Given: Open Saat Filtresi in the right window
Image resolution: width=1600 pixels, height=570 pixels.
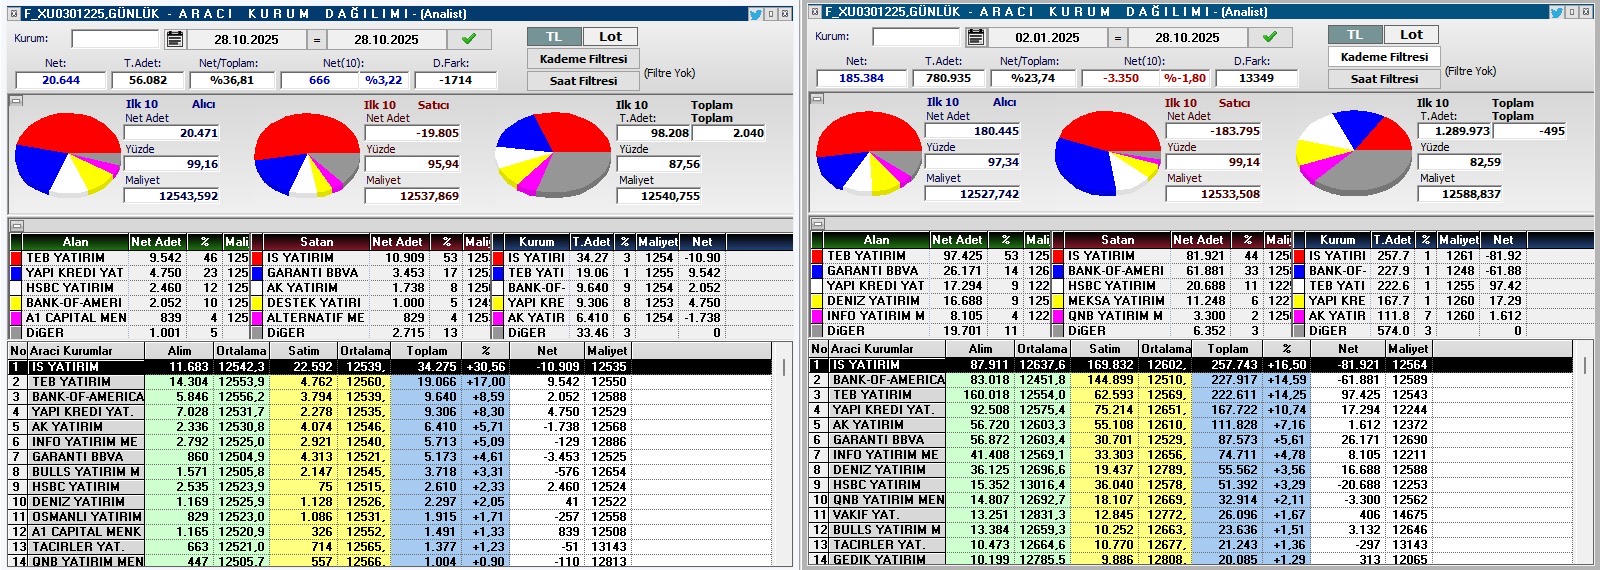Looking at the screenshot, I should (1384, 79).
